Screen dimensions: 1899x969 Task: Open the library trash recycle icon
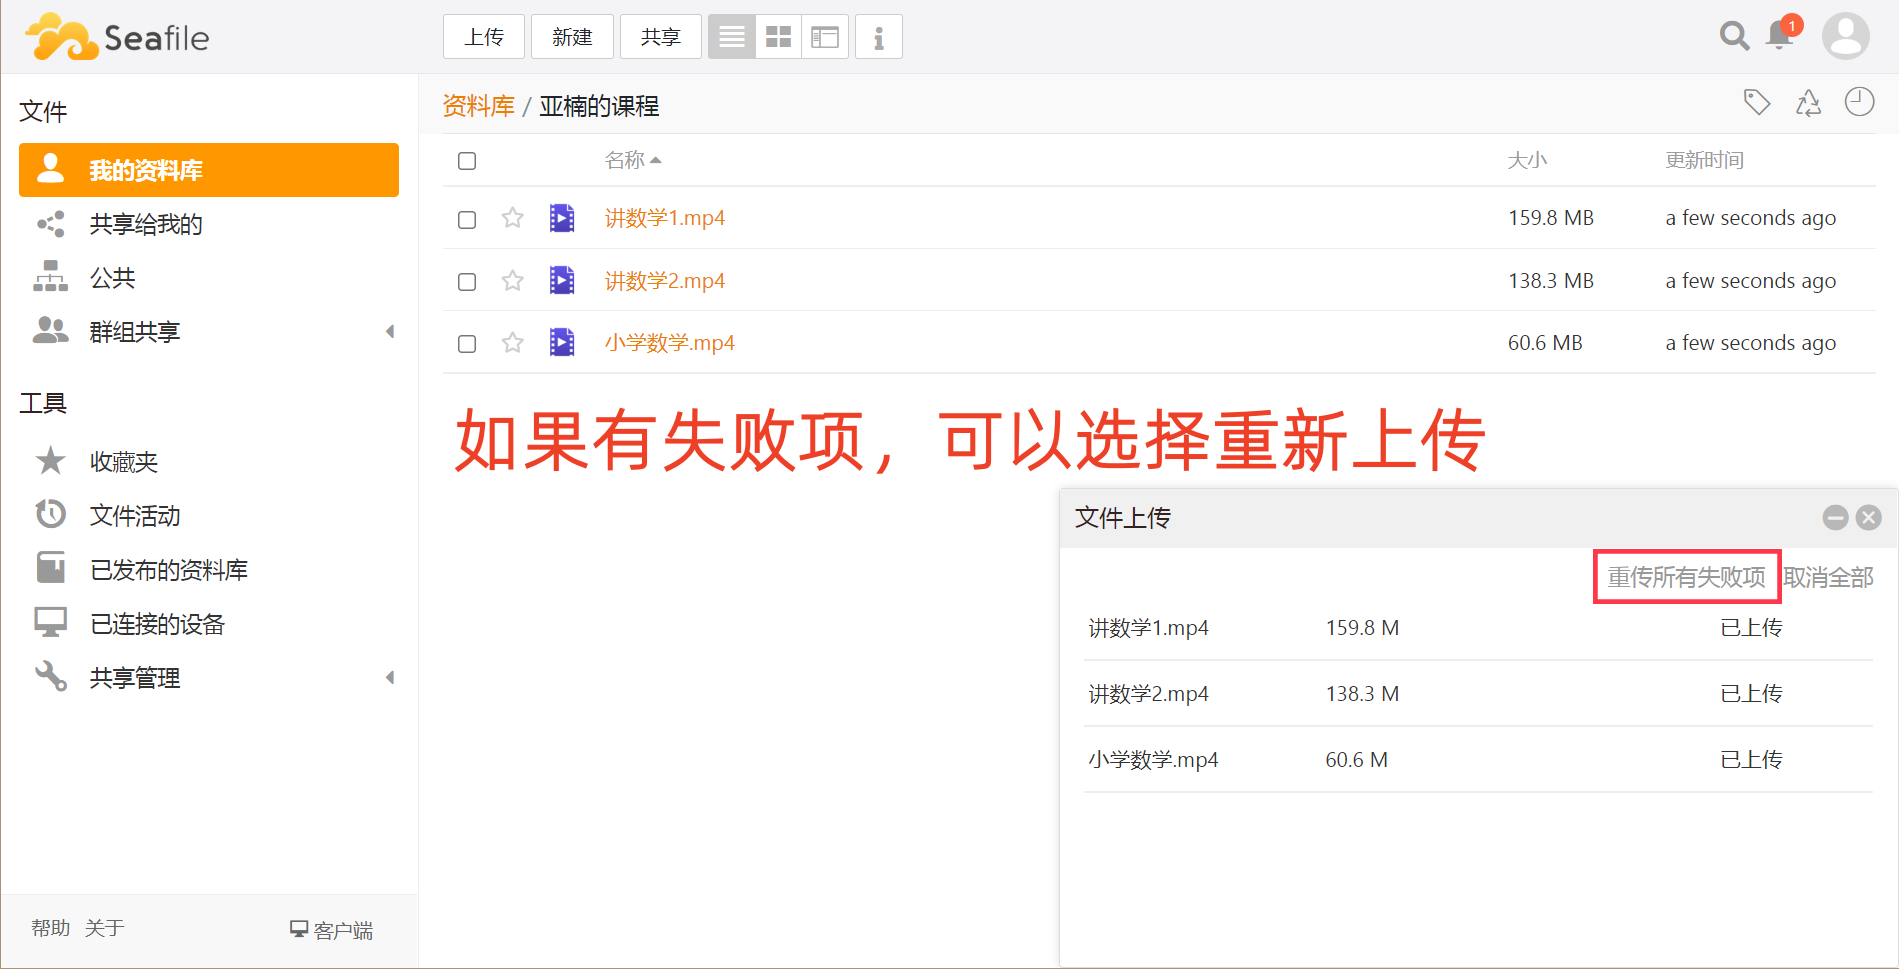(1808, 103)
